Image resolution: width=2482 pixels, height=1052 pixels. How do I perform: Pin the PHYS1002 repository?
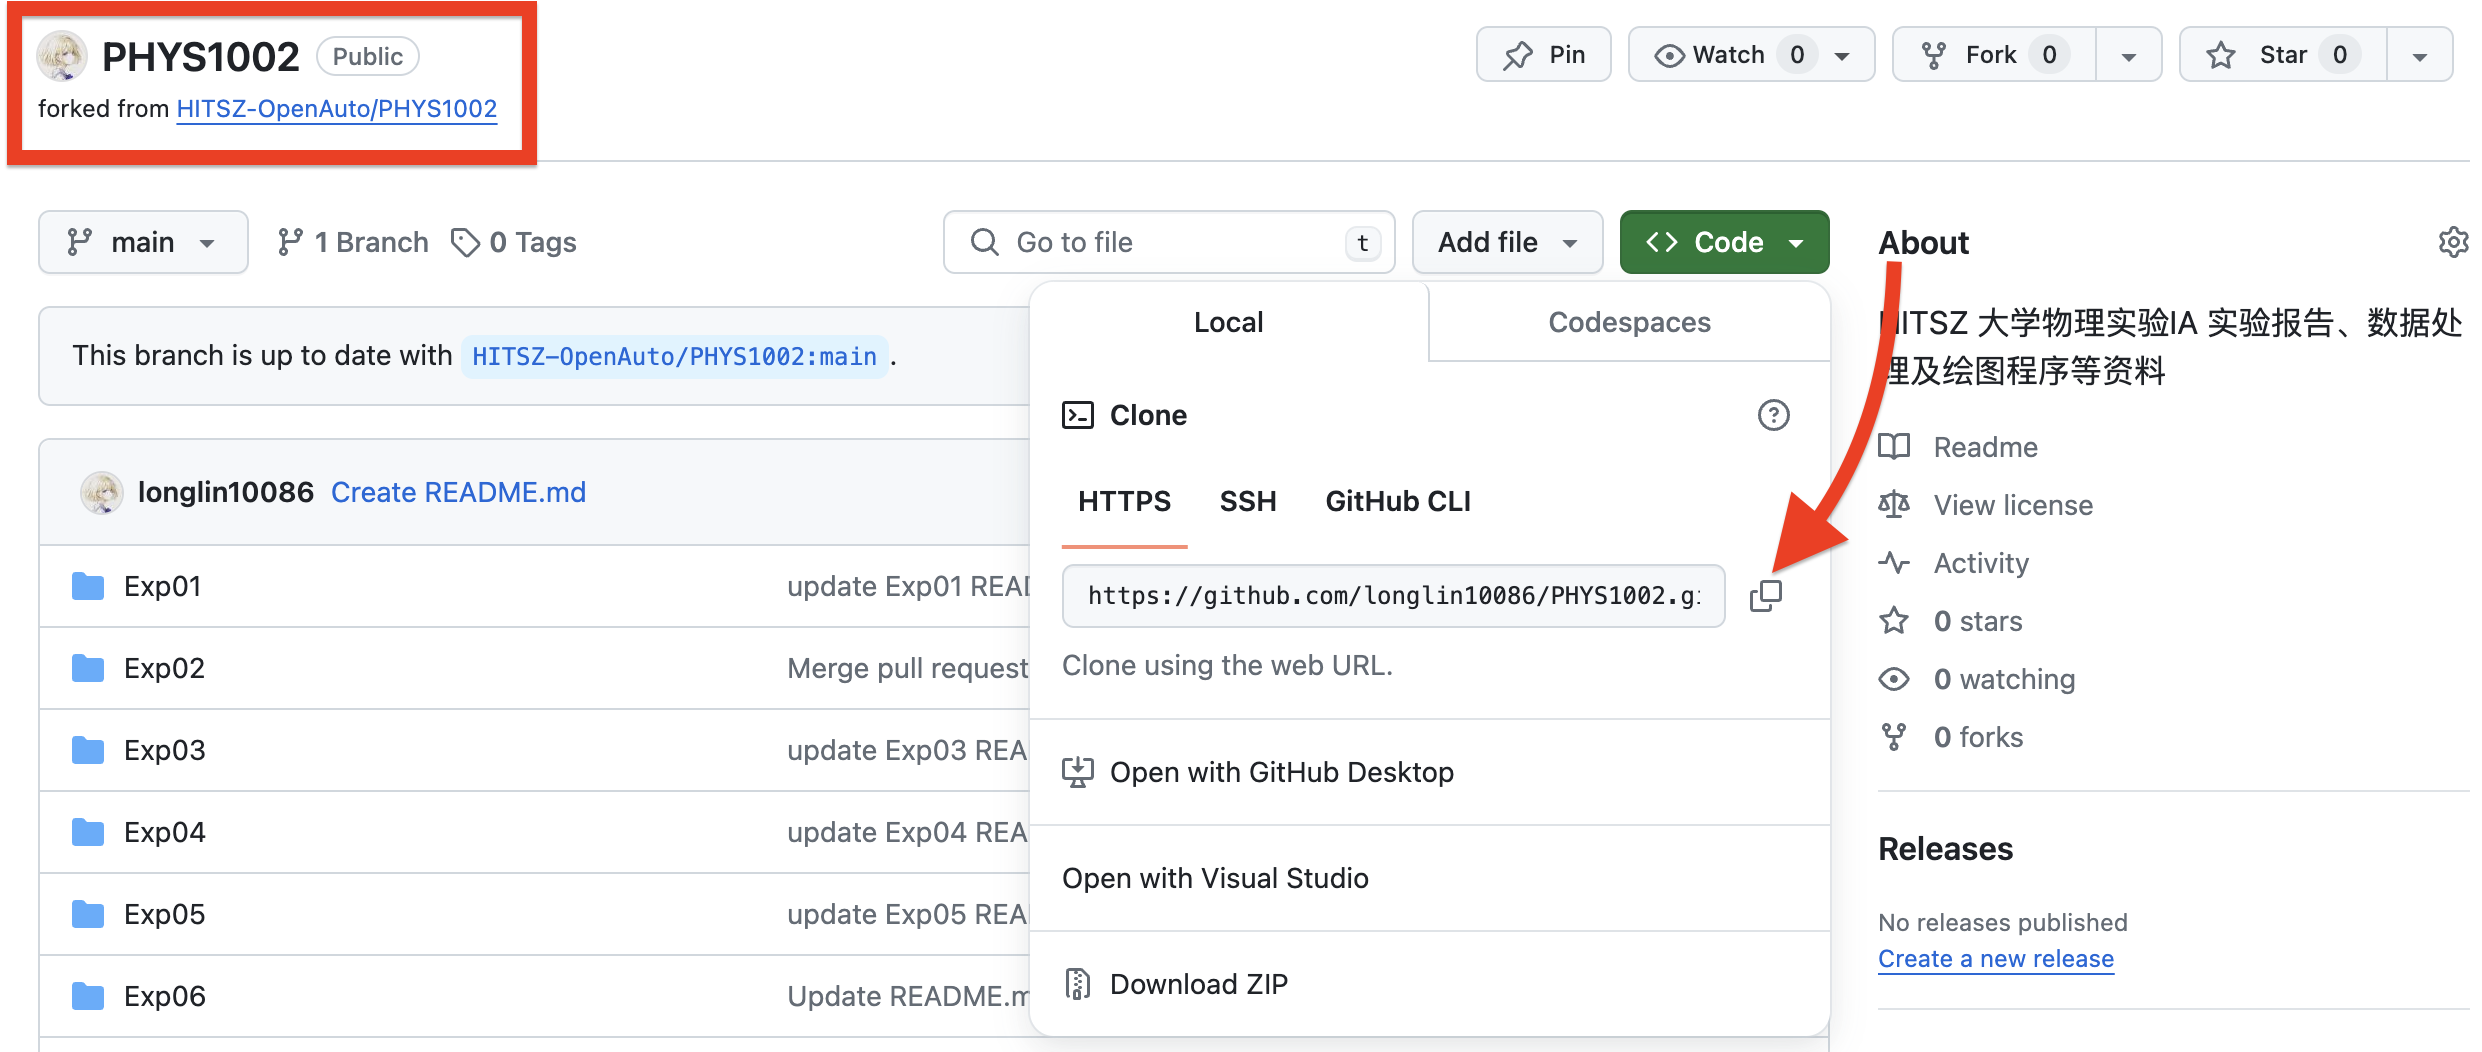click(x=1544, y=55)
